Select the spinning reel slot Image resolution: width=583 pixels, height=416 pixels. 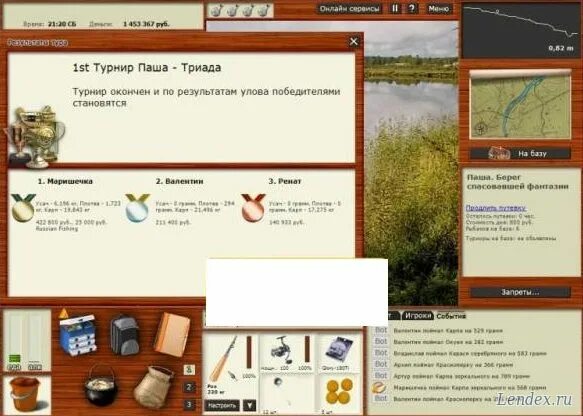coord(287,353)
